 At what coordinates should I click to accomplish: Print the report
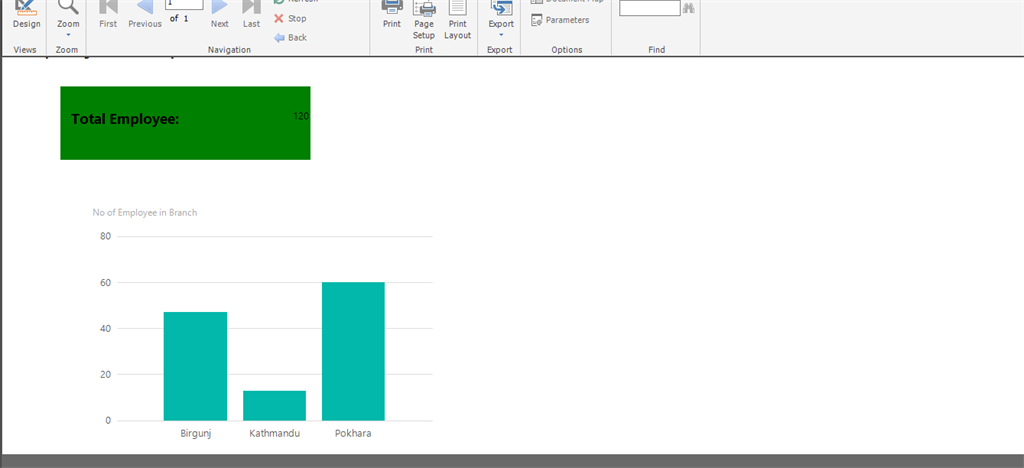coord(392,16)
